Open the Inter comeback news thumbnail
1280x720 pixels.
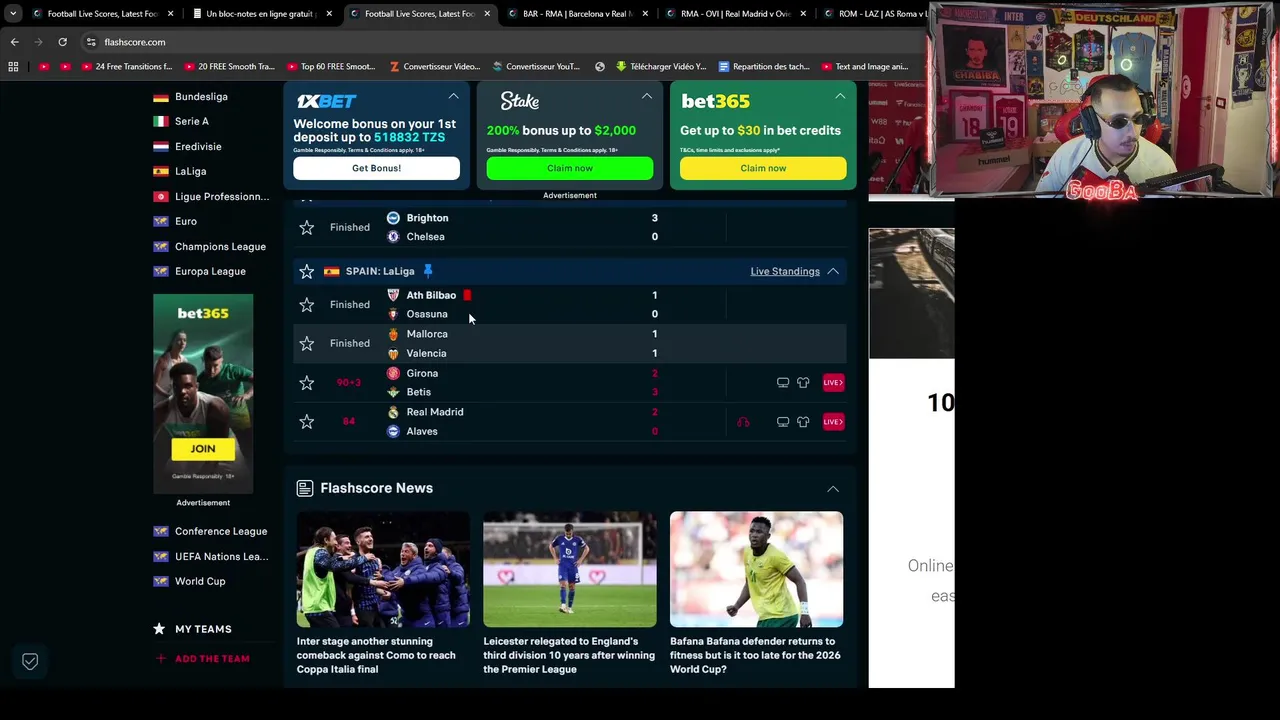383,570
